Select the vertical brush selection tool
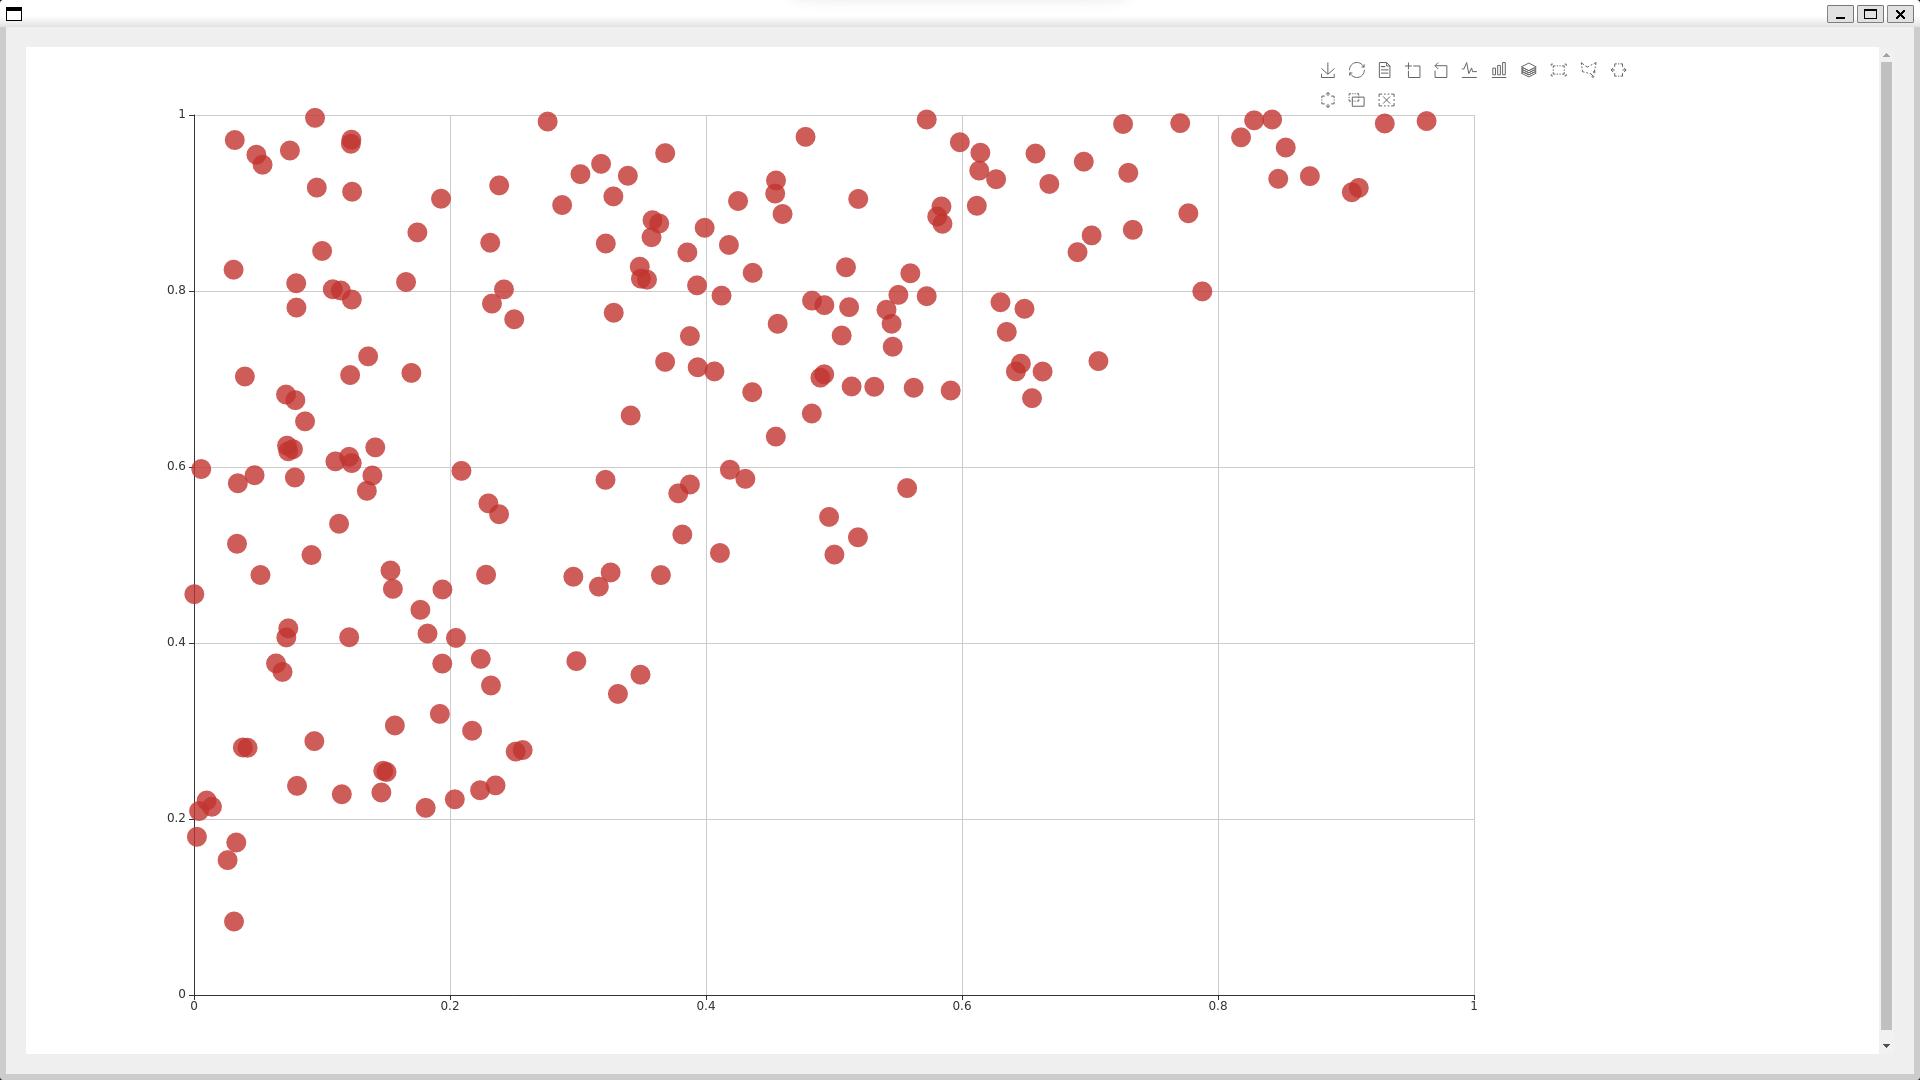Image resolution: width=1920 pixels, height=1080 pixels. point(1327,100)
